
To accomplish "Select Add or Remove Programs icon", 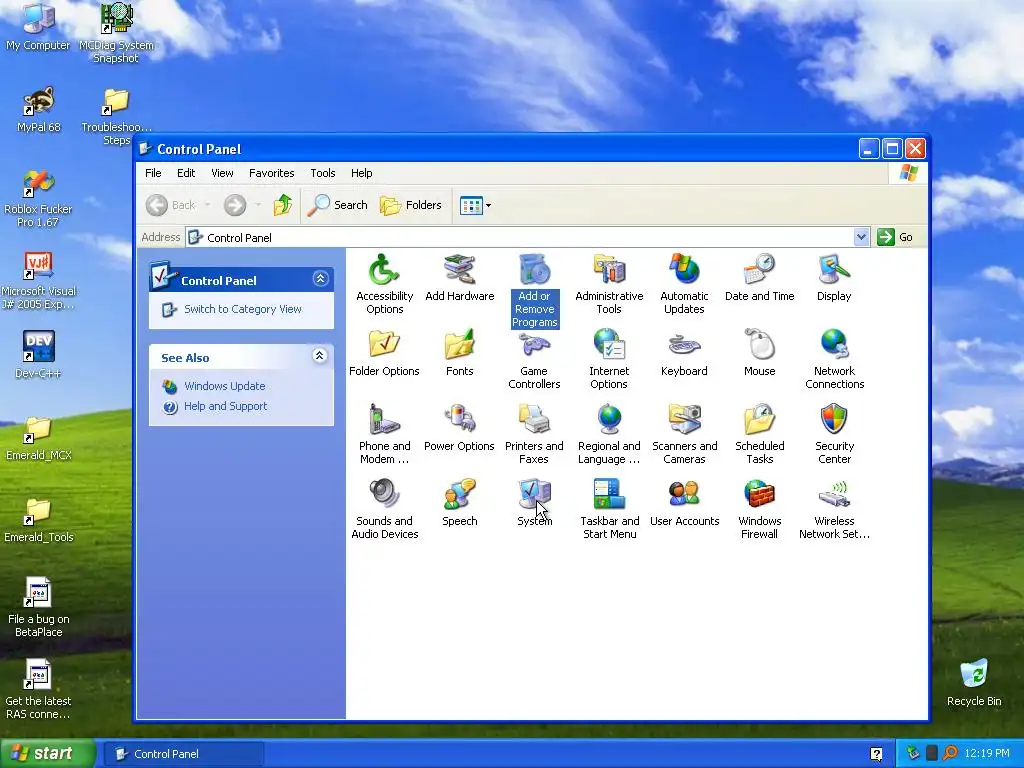I will [534, 291].
